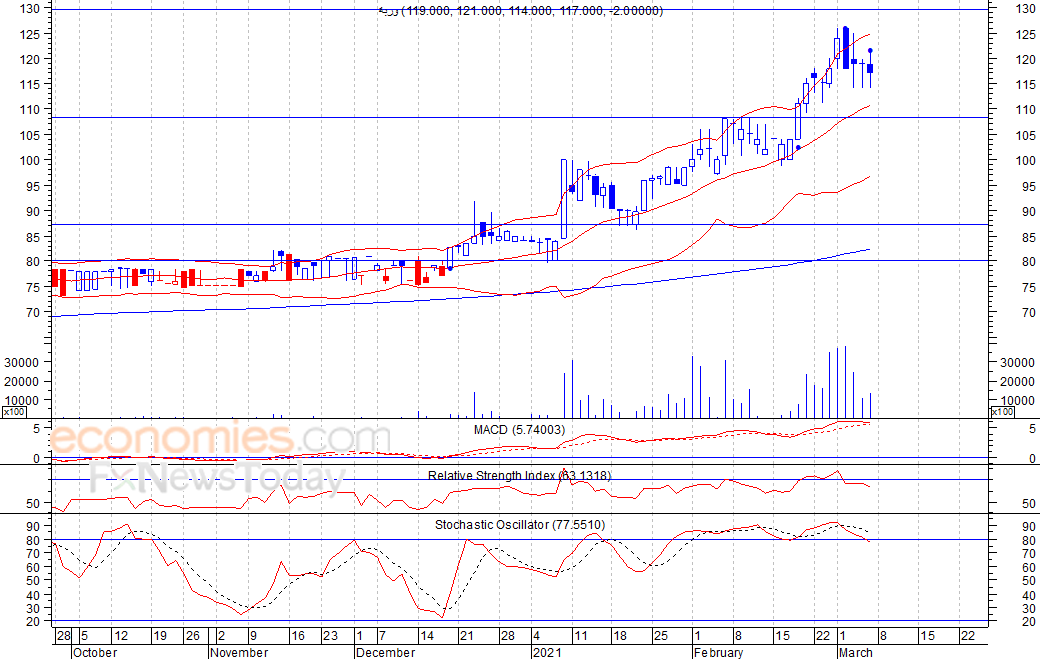The image size is (1040, 659).
Task: Click date label 25 in January 2021
Action: [661, 636]
